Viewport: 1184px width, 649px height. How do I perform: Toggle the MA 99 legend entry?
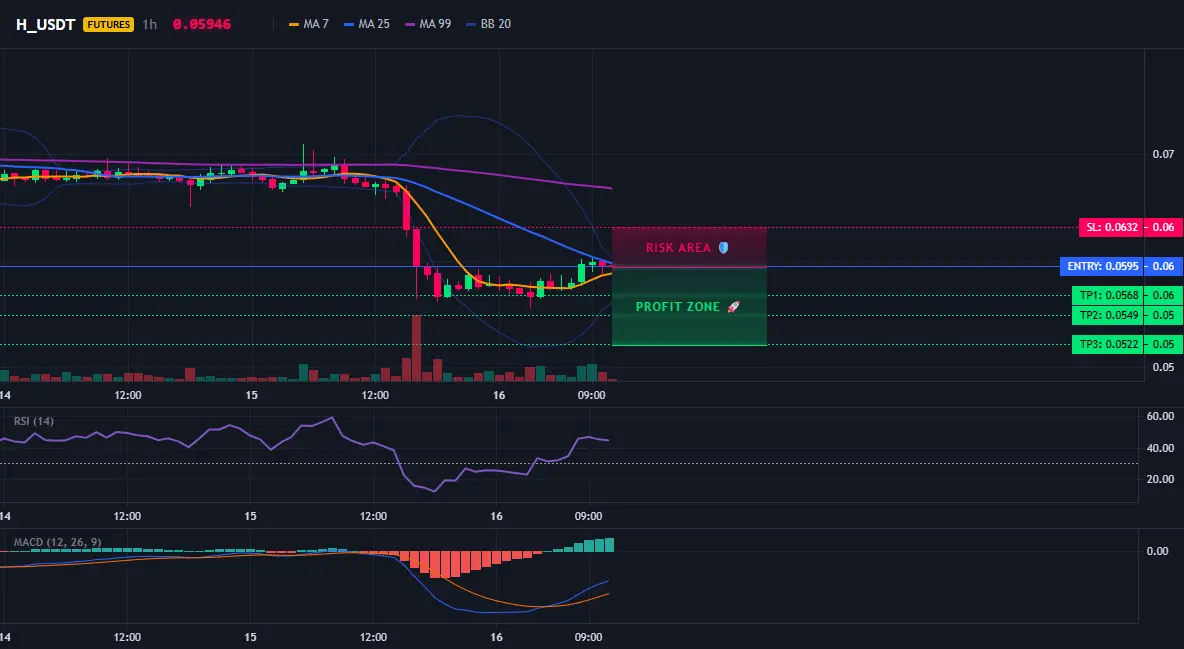tap(428, 24)
